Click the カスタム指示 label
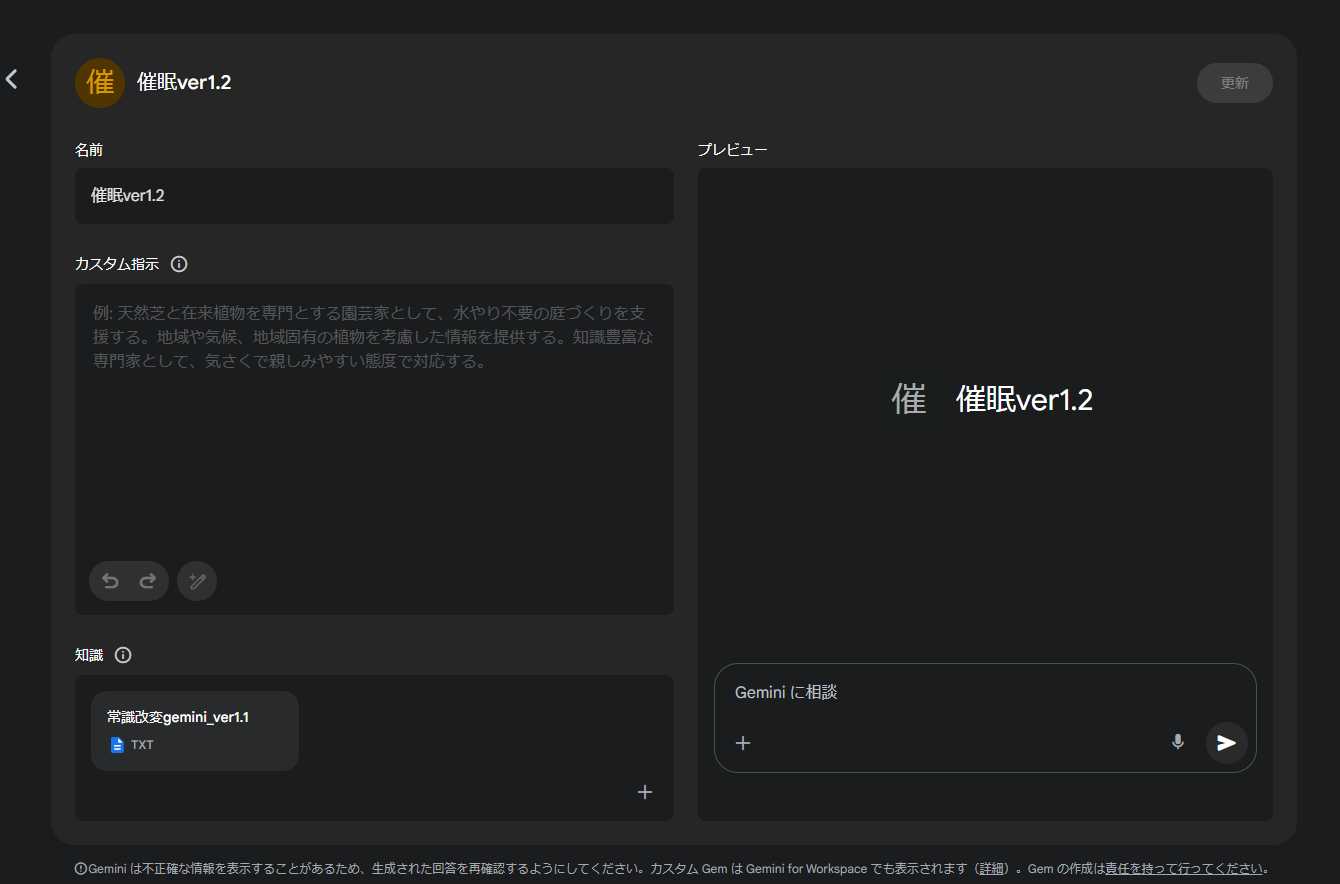Screen dimensions: 1340x884 click(x=117, y=265)
